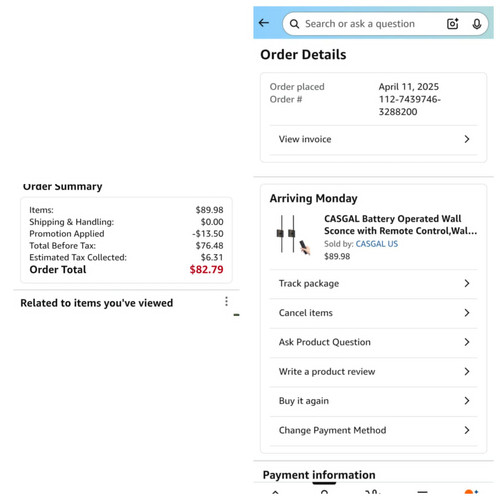Select Write a product review
The image size is (500, 500).
(x=373, y=372)
